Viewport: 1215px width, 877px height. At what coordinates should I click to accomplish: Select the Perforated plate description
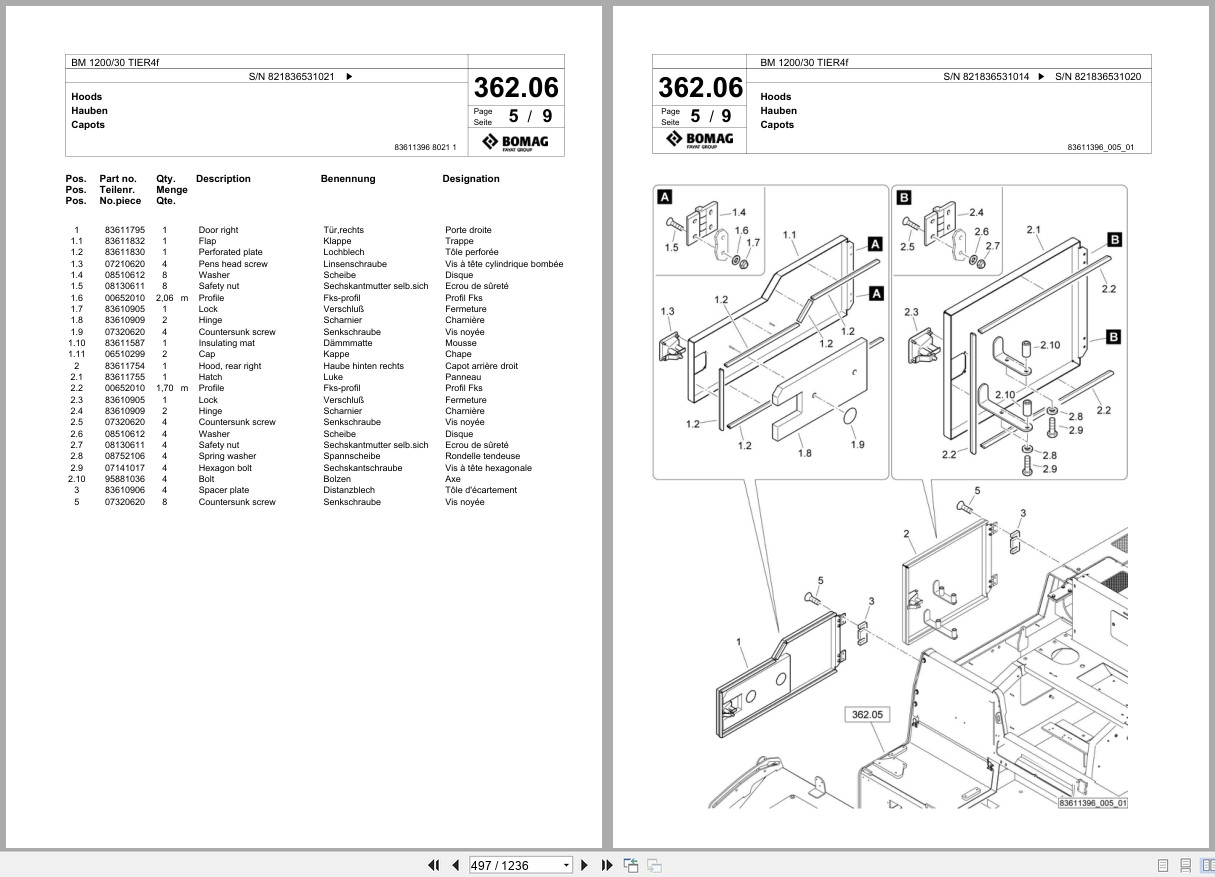[x=230, y=253]
